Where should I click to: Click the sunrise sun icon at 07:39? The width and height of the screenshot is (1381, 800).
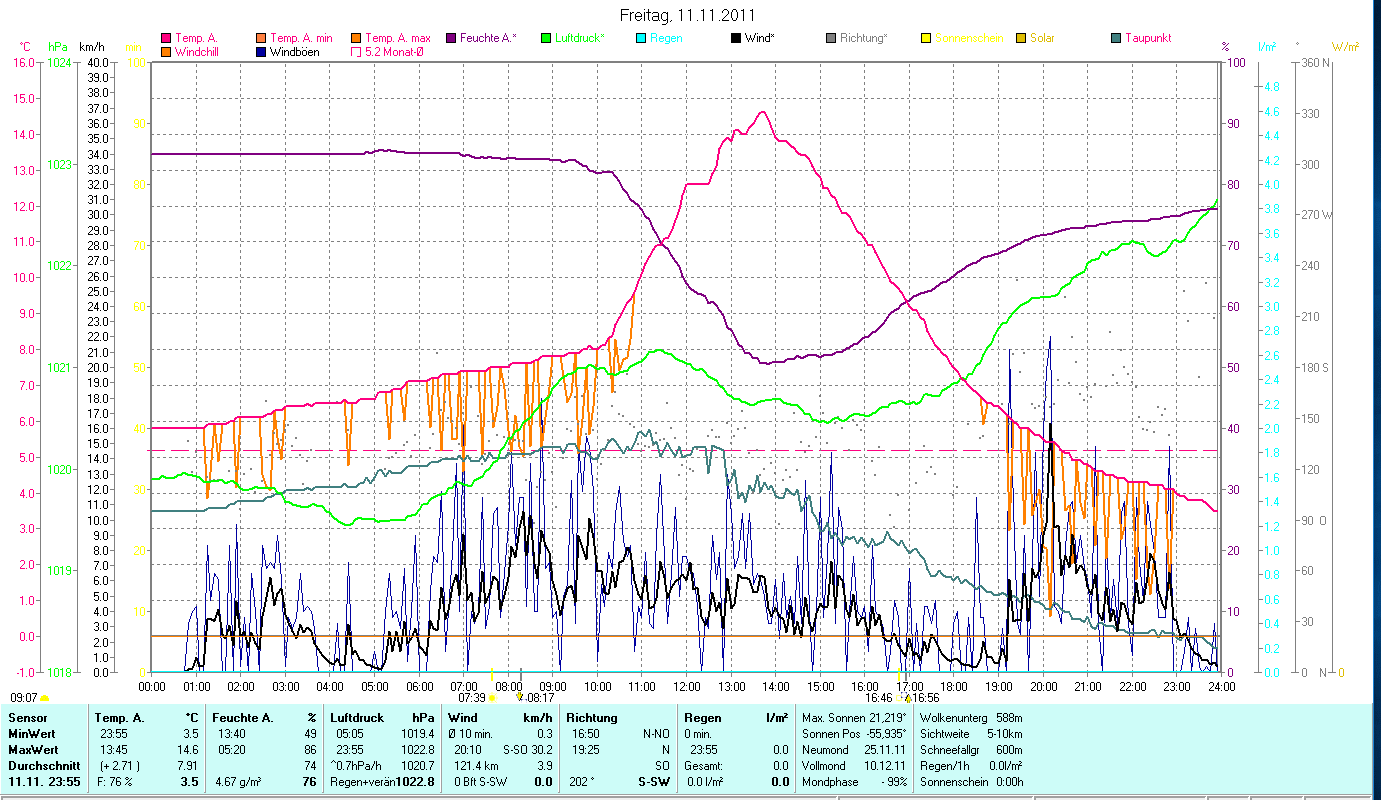click(492, 698)
